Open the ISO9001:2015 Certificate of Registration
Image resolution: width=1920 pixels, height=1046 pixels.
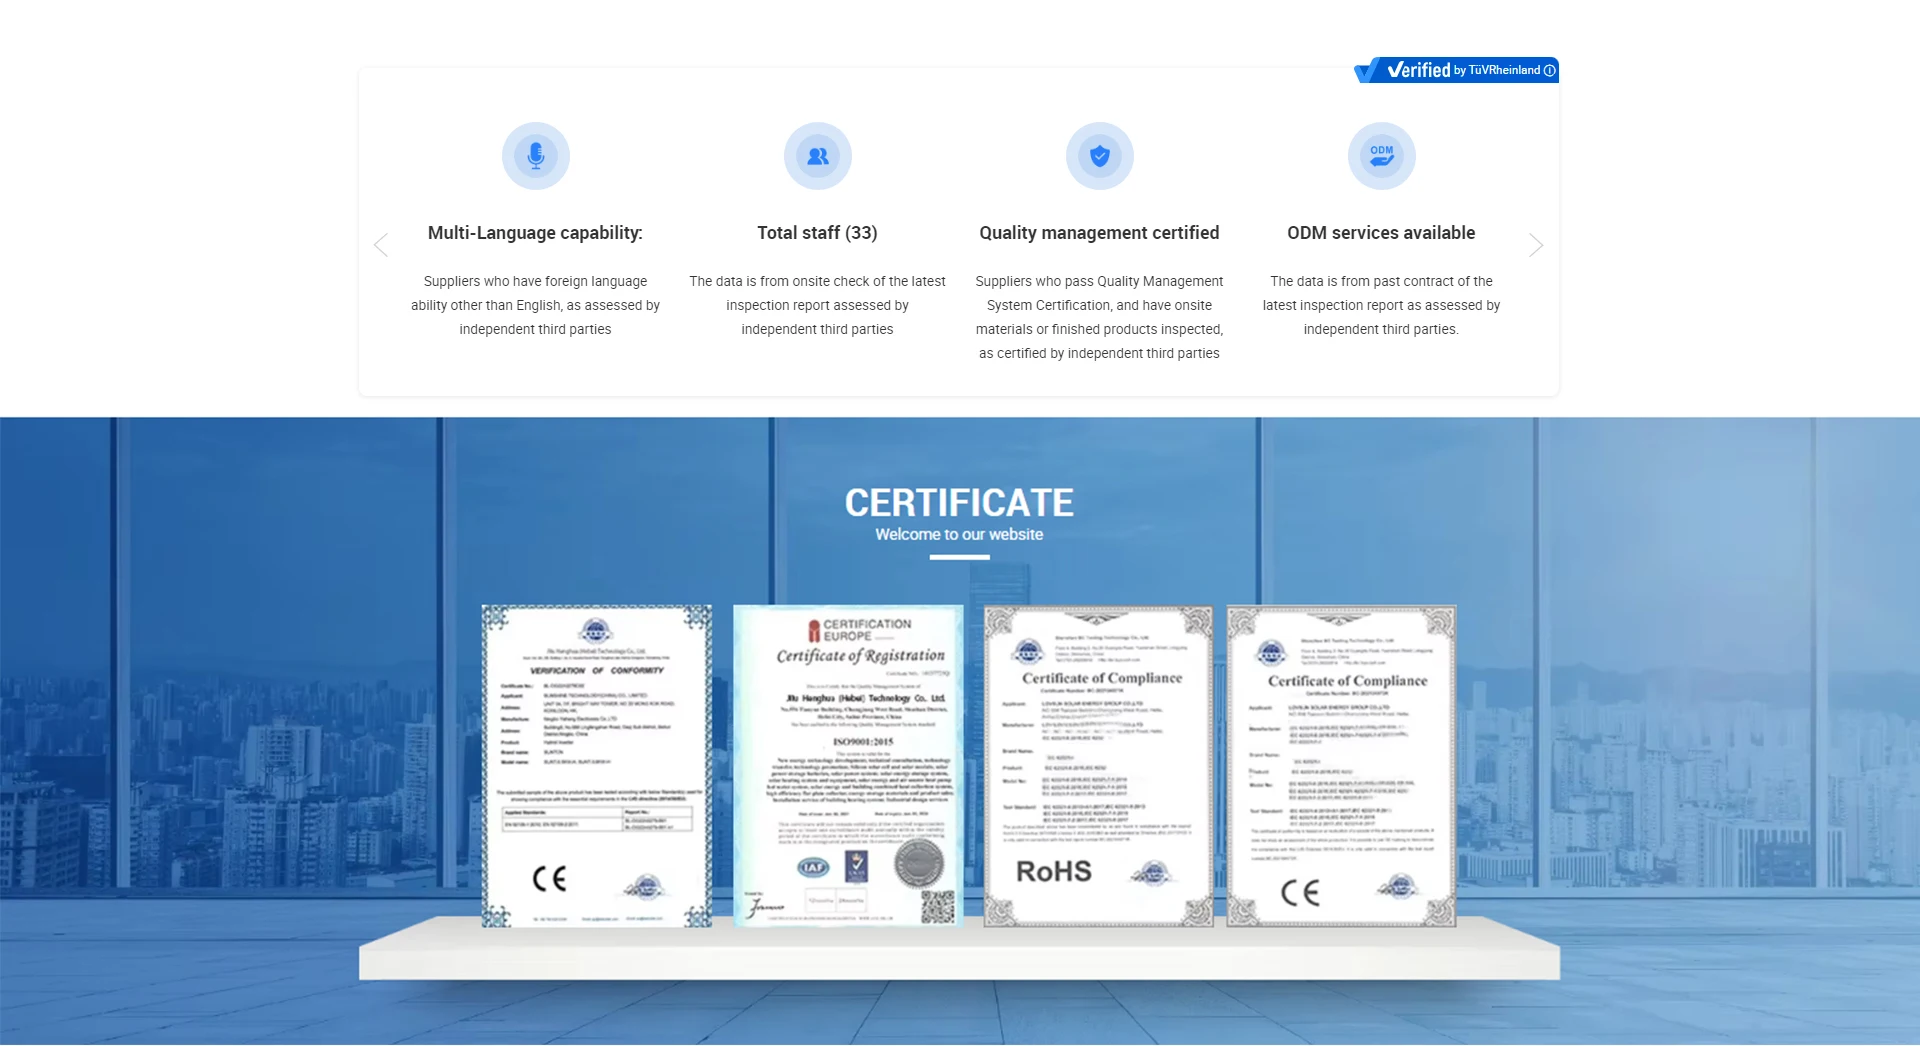pyautogui.click(x=848, y=766)
